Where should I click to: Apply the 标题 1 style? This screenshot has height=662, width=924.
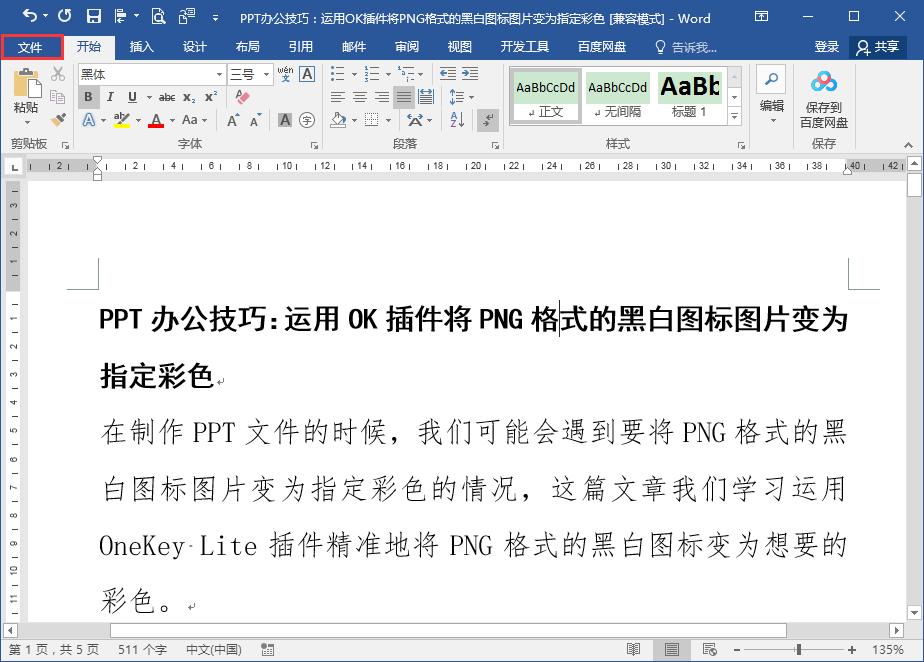coord(689,96)
